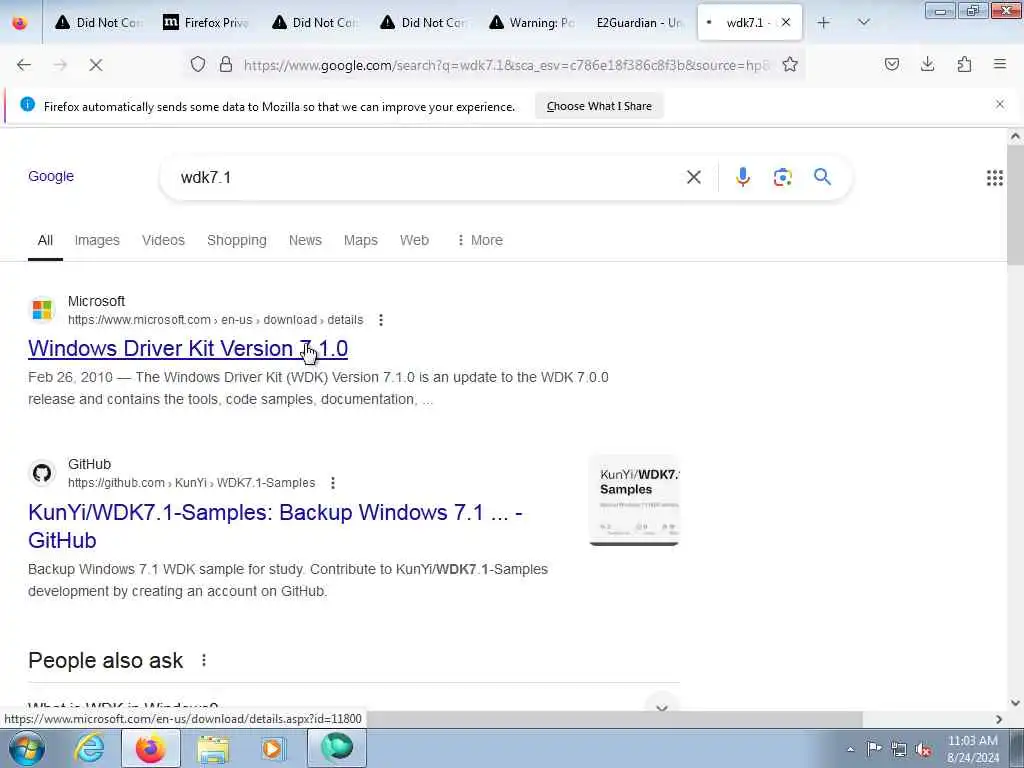Open GitHub result options menu

[333, 483]
